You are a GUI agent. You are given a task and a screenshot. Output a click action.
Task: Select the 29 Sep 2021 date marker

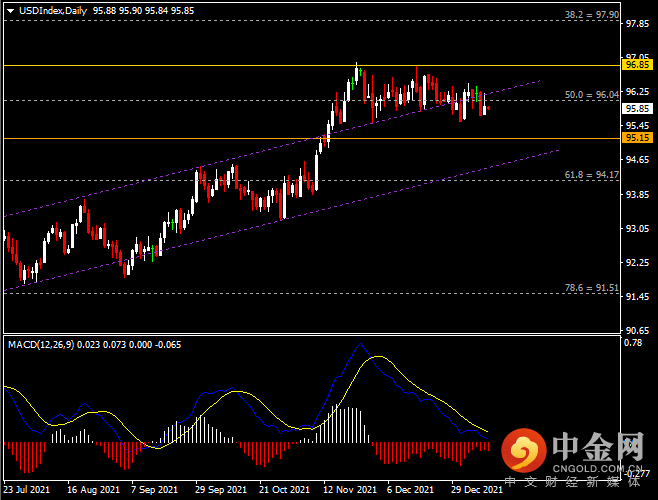[220, 490]
